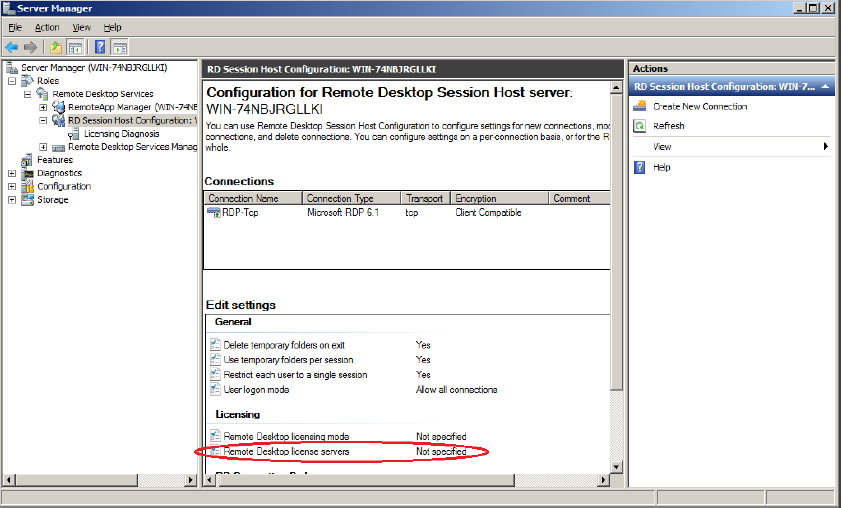Open the File menu

click(x=15, y=27)
